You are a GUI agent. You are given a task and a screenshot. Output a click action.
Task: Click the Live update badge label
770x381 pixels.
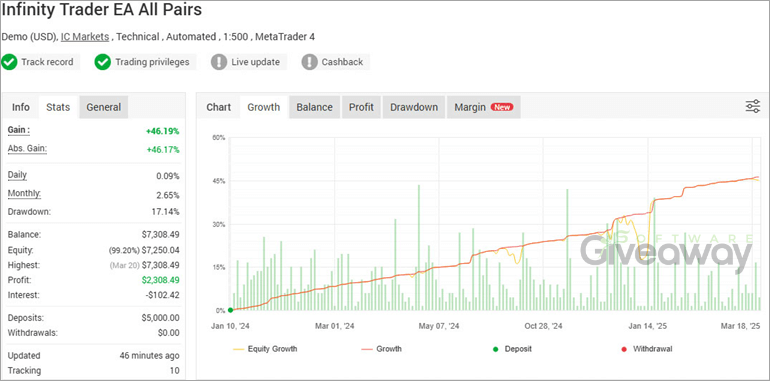pyautogui.click(x=255, y=62)
